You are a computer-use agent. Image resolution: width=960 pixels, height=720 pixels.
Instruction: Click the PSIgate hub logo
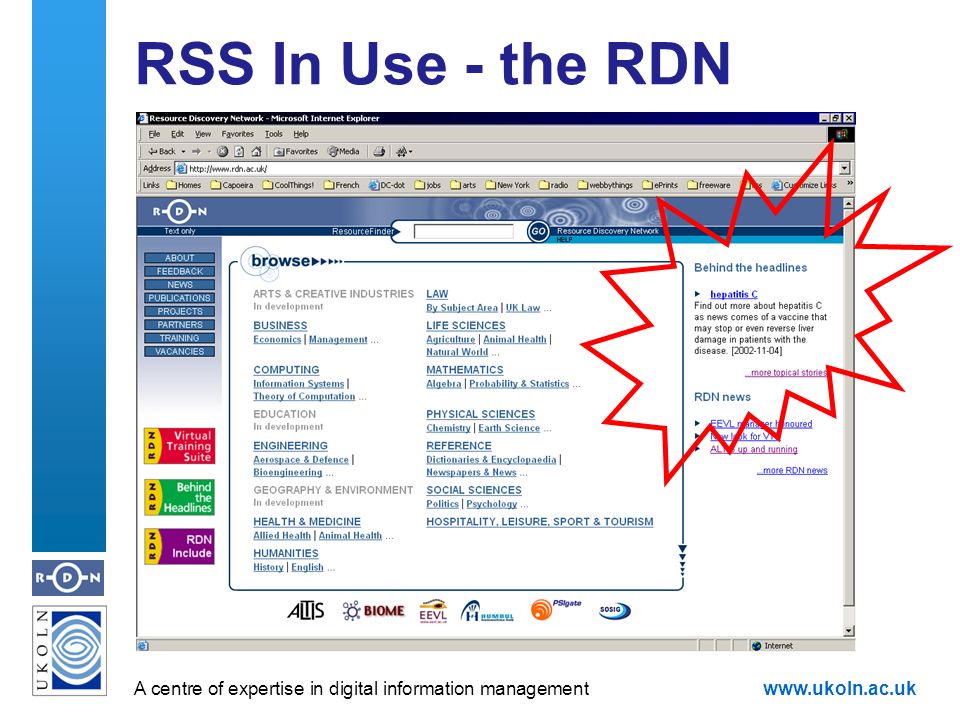pyautogui.click(x=555, y=609)
